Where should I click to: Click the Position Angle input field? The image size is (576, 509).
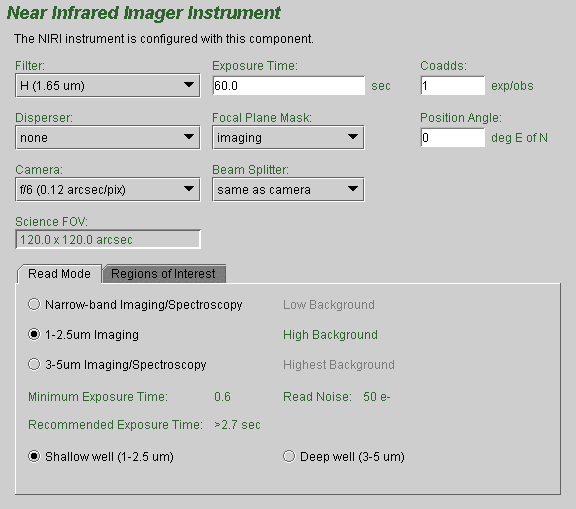[453, 138]
